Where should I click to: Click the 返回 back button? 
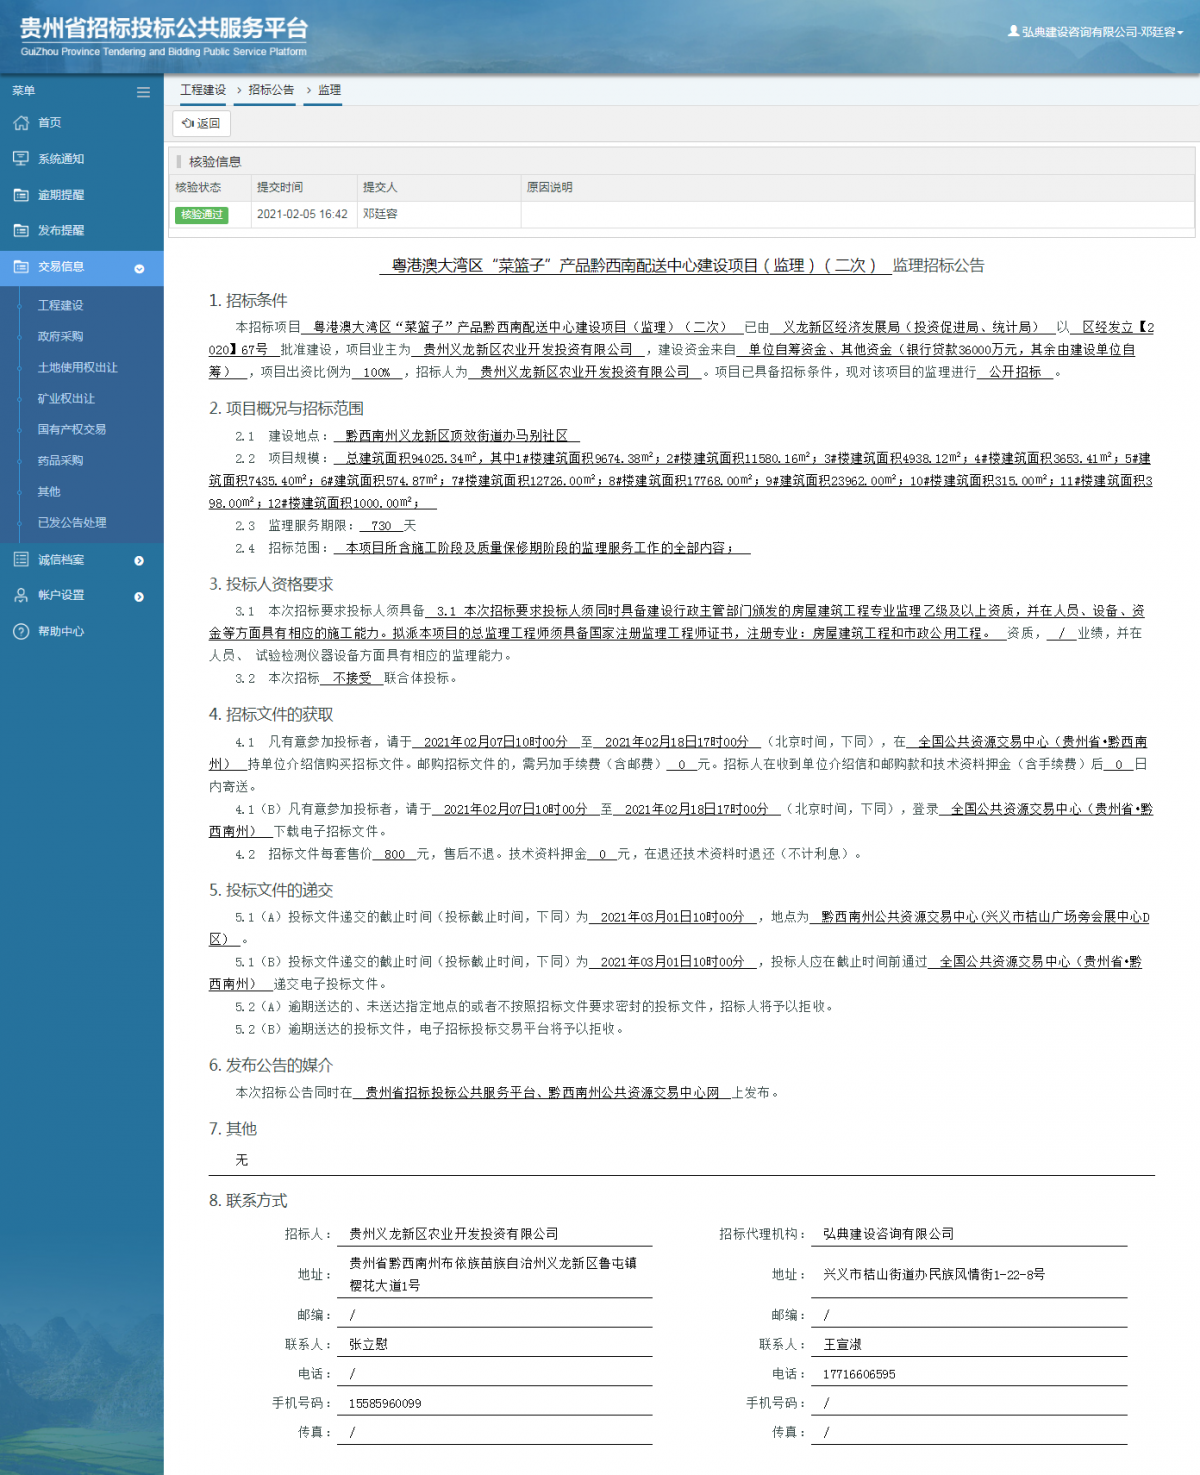point(203,124)
